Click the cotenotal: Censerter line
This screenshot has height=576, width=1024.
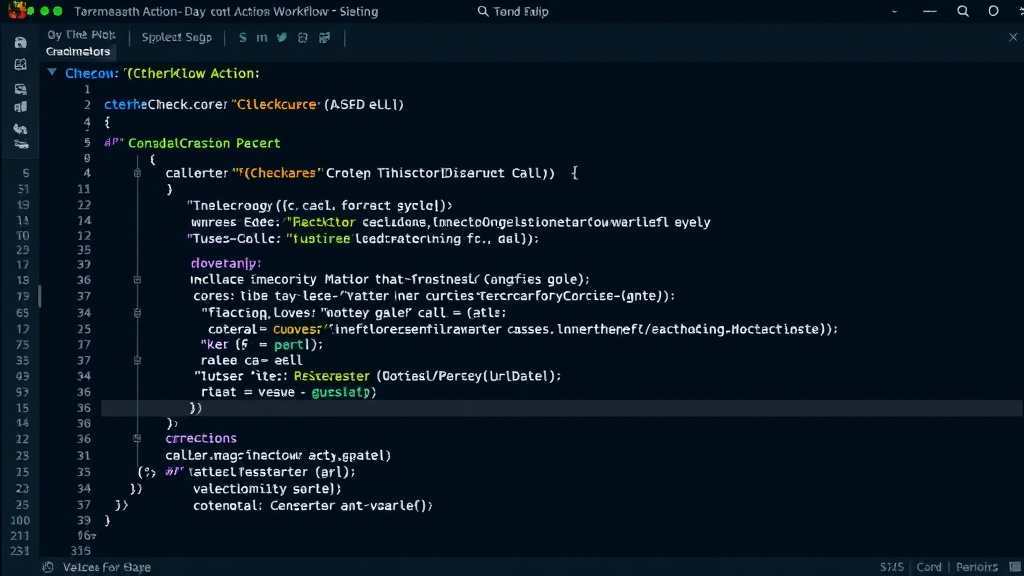[312, 505]
